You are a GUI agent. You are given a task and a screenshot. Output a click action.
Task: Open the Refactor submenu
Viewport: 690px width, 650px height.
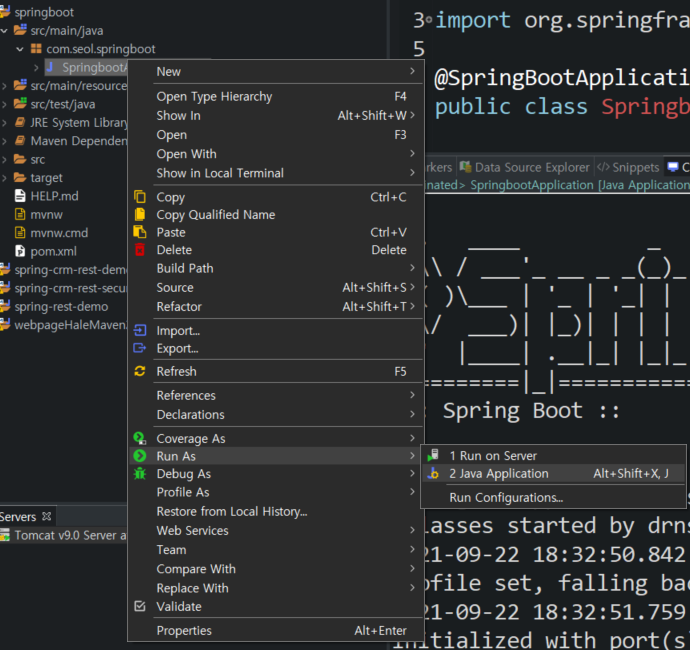275,306
